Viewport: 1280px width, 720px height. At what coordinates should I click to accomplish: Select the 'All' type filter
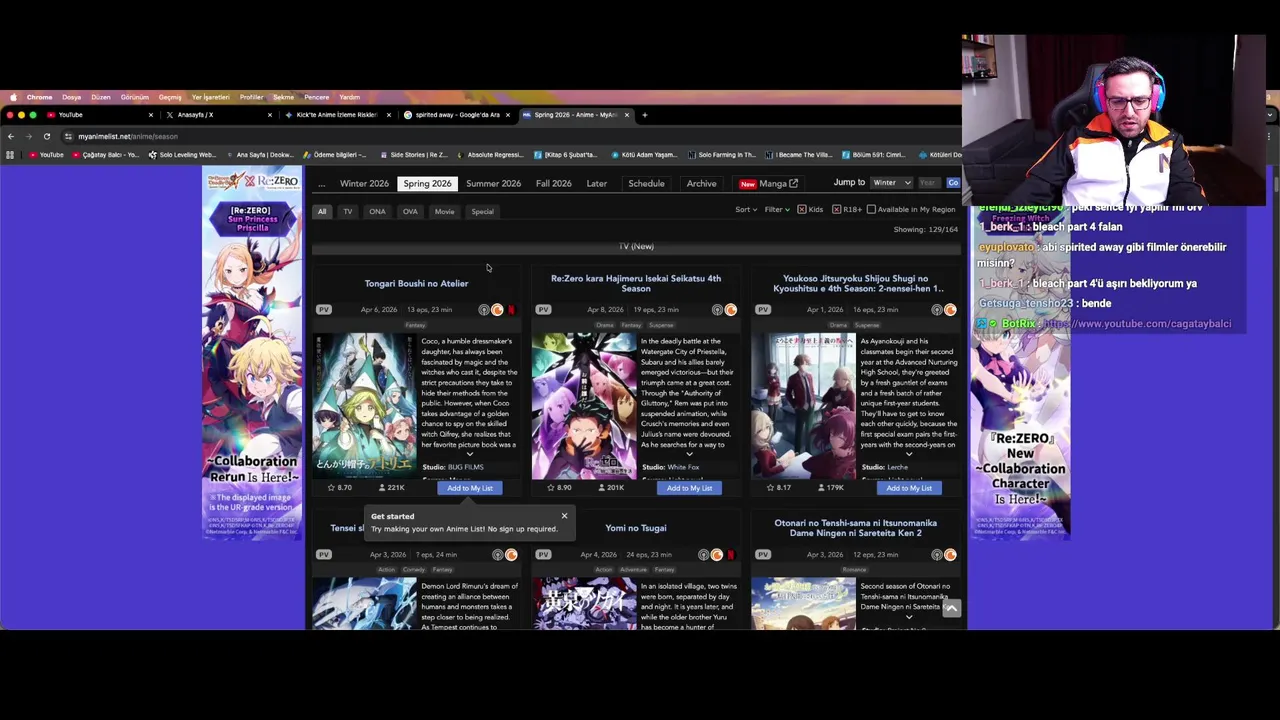pos(322,212)
